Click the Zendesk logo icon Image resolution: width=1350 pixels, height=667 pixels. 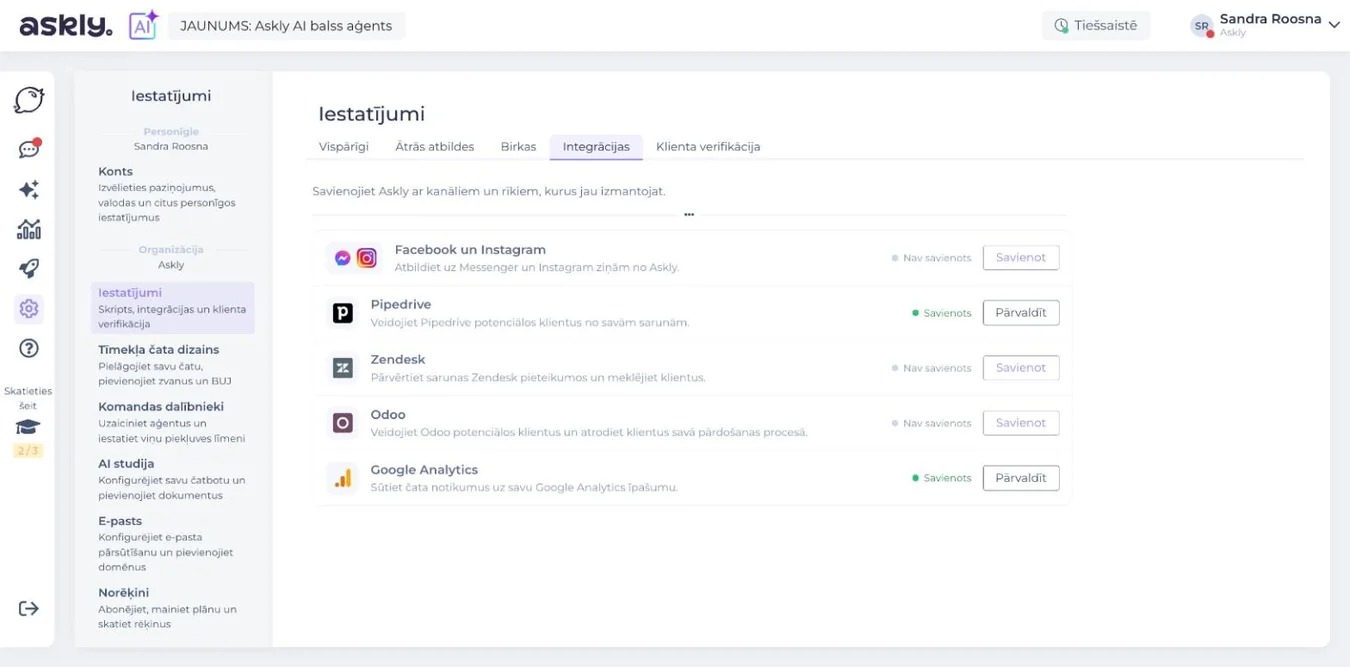[x=343, y=368]
